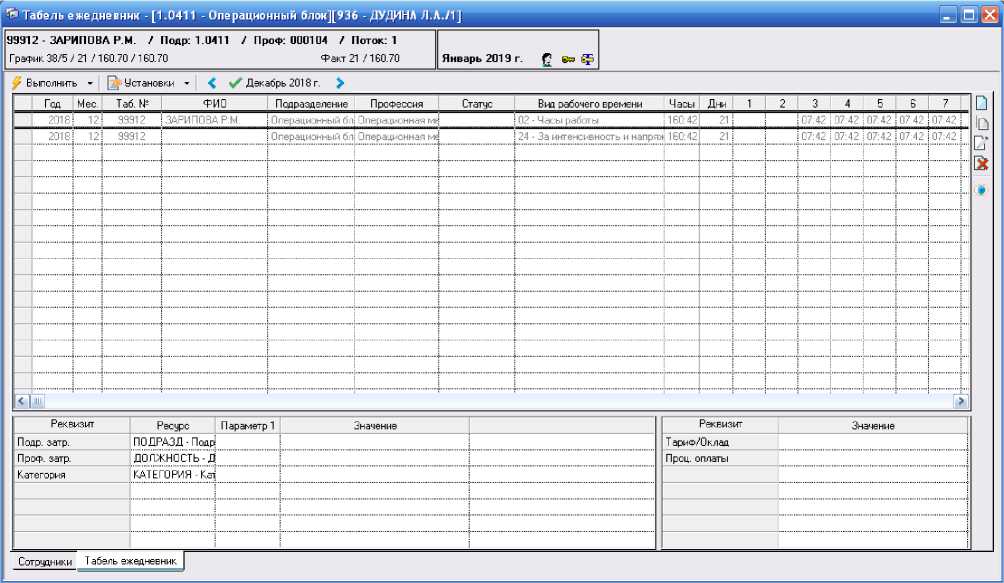Viewport: 1004px width, 583px height.
Task: Click the copy record icon
Action: click(x=982, y=124)
